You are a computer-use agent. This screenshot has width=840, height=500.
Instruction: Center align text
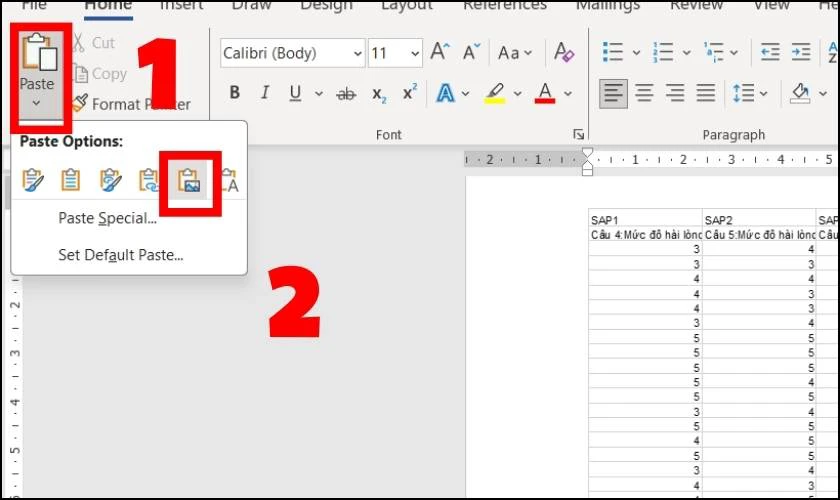(x=644, y=93)
